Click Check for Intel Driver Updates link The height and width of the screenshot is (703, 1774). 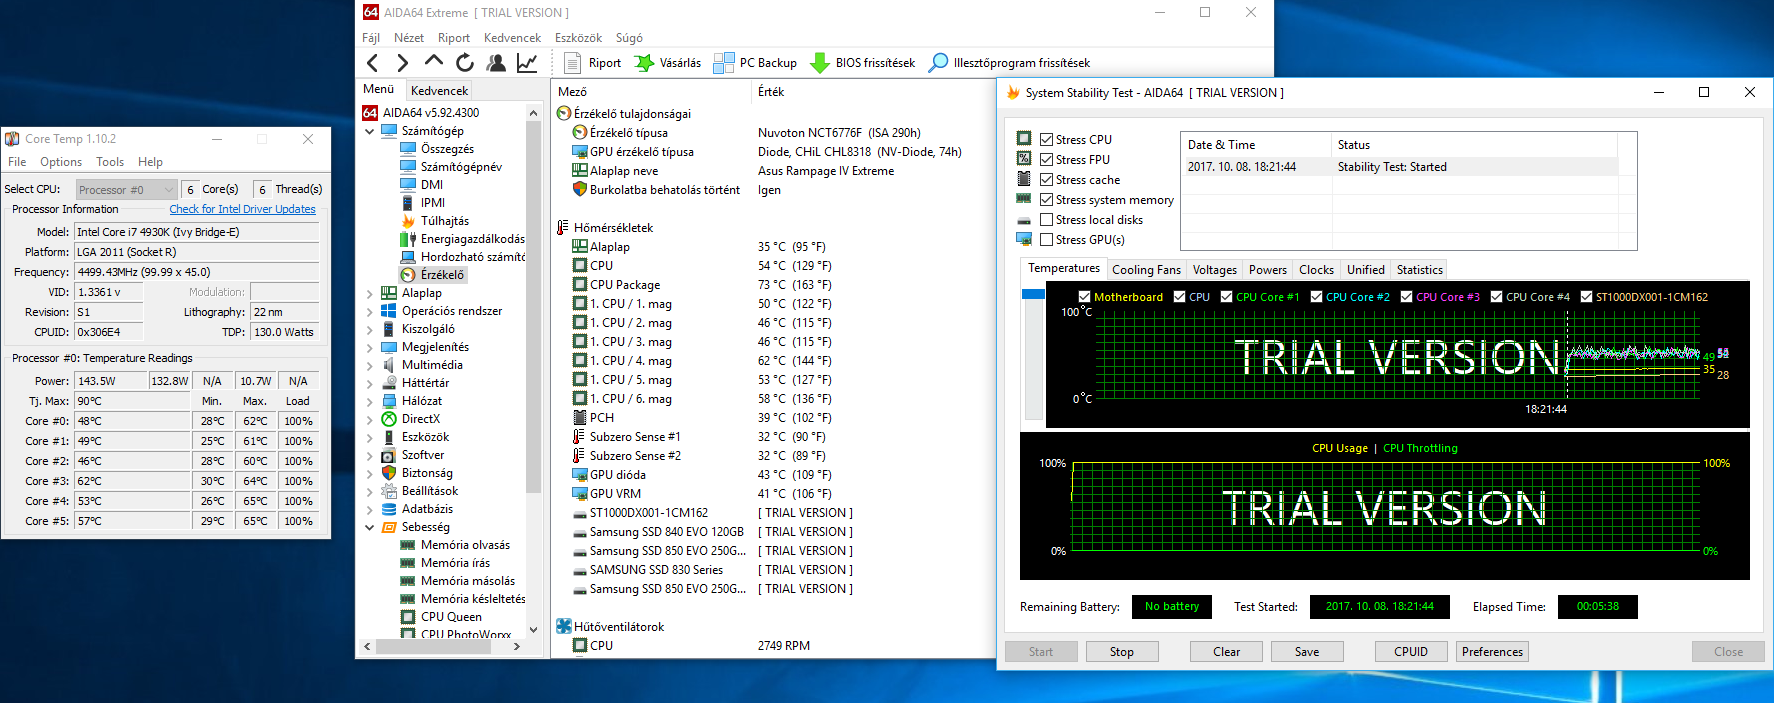242,209
